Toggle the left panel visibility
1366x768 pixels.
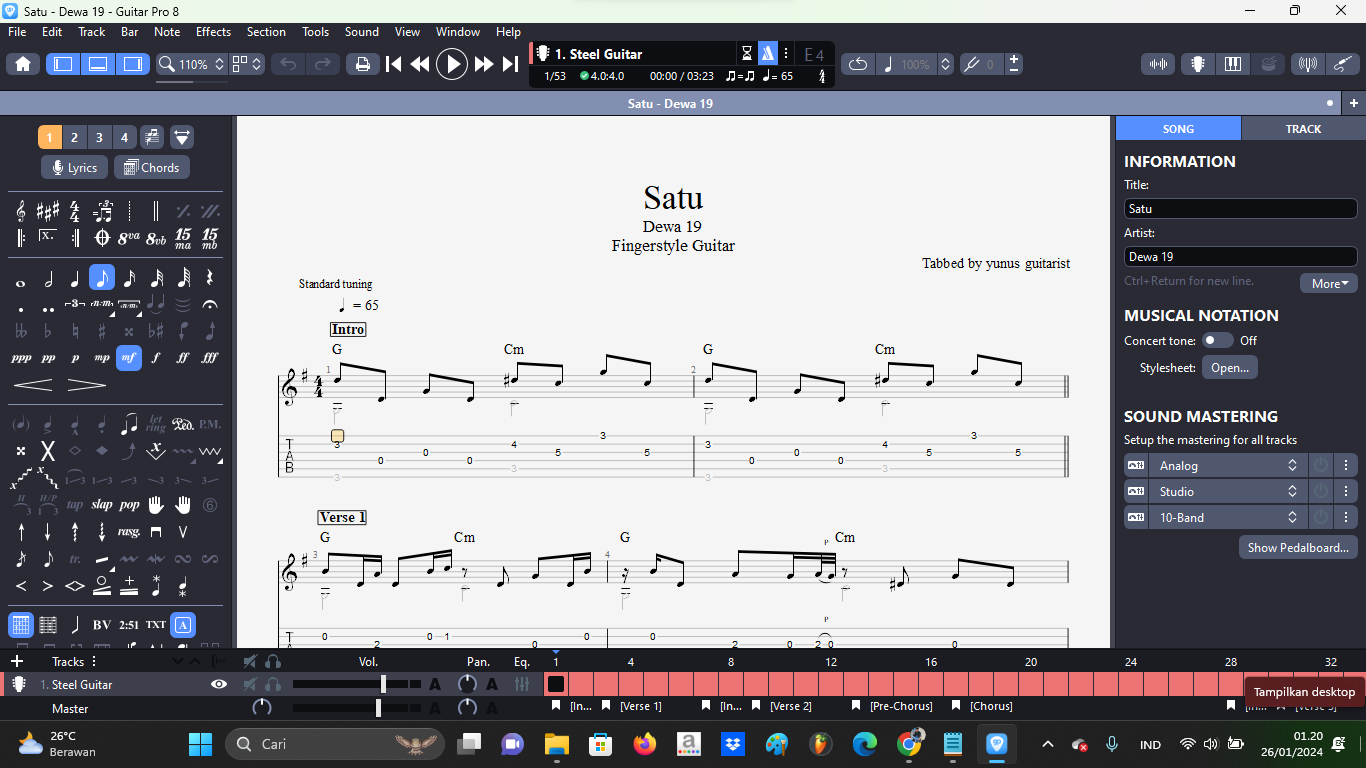click(x=62, y=64)
